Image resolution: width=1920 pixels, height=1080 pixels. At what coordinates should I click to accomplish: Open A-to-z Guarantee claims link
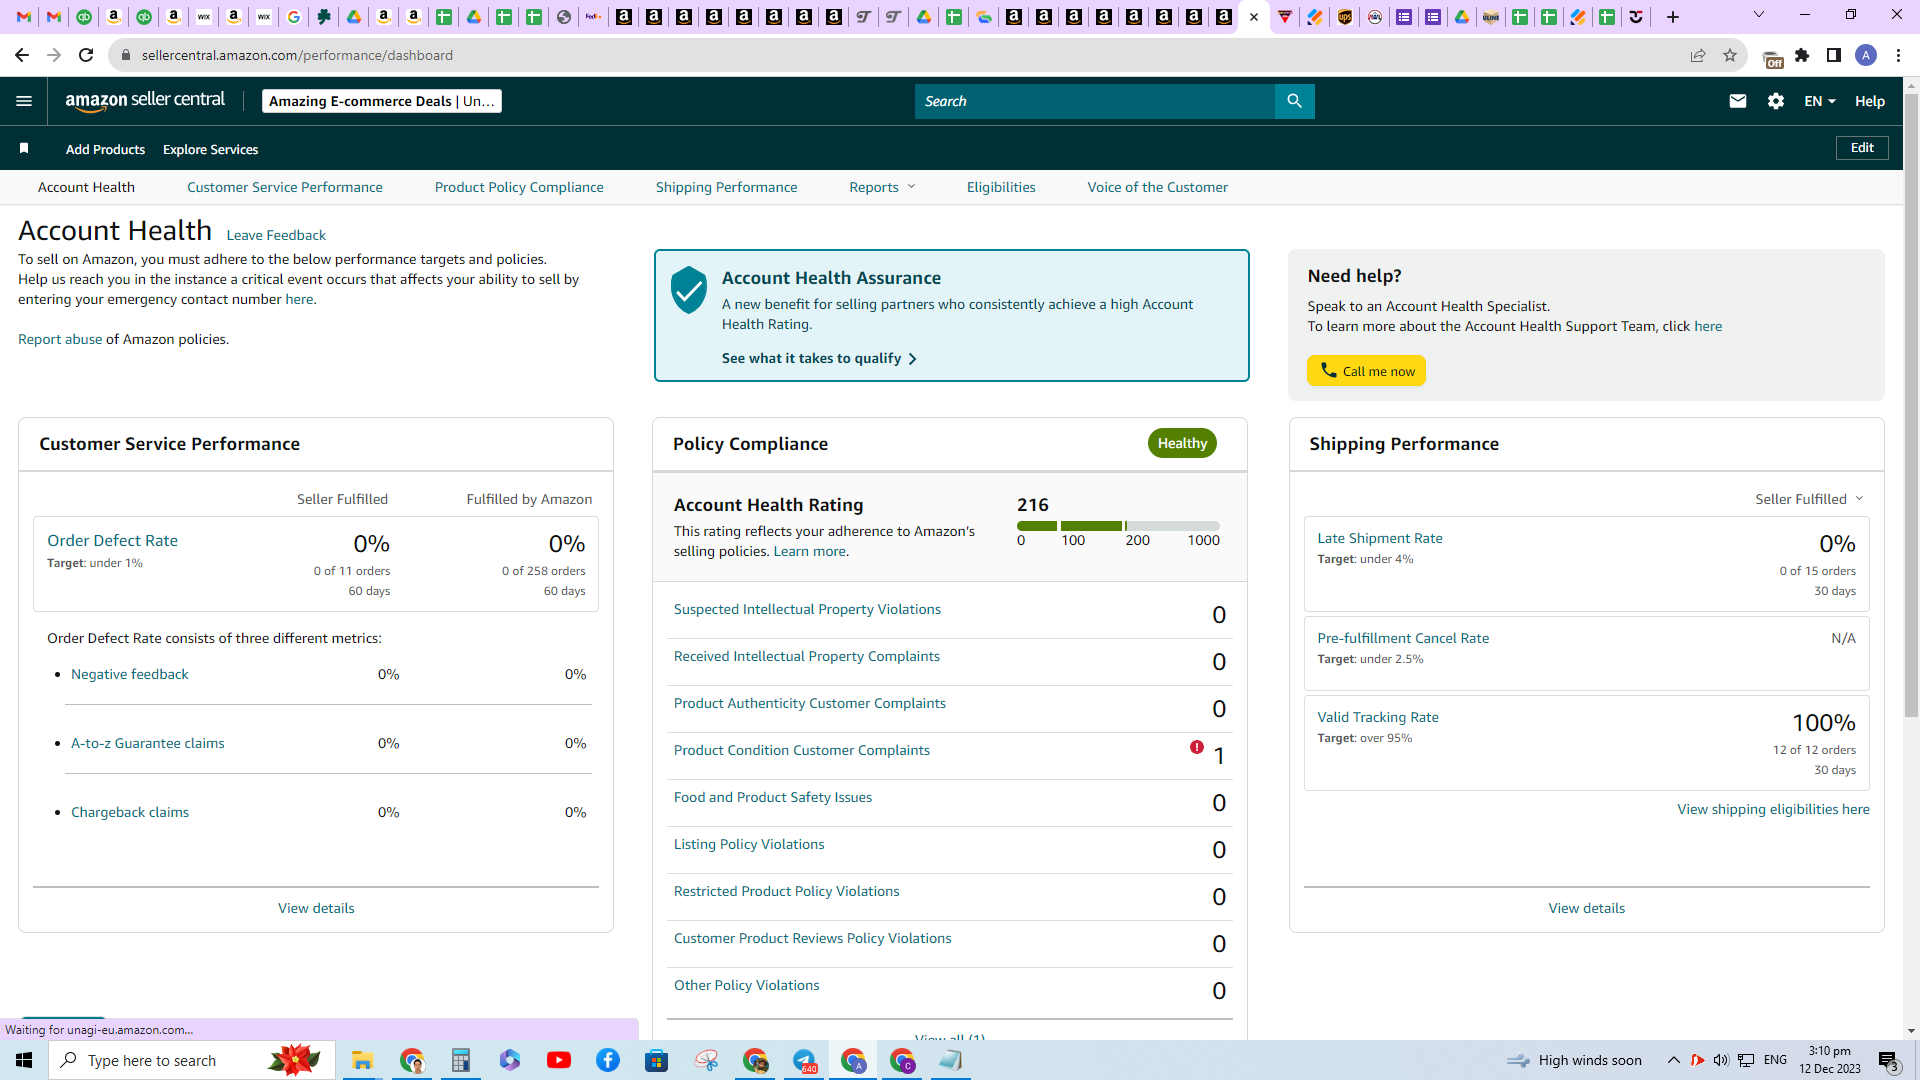pyautogui.click(x=148, y=743)
